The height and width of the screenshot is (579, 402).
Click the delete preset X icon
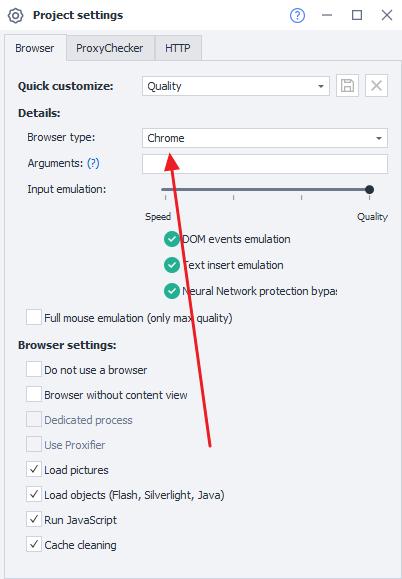(x=376, y=86)
